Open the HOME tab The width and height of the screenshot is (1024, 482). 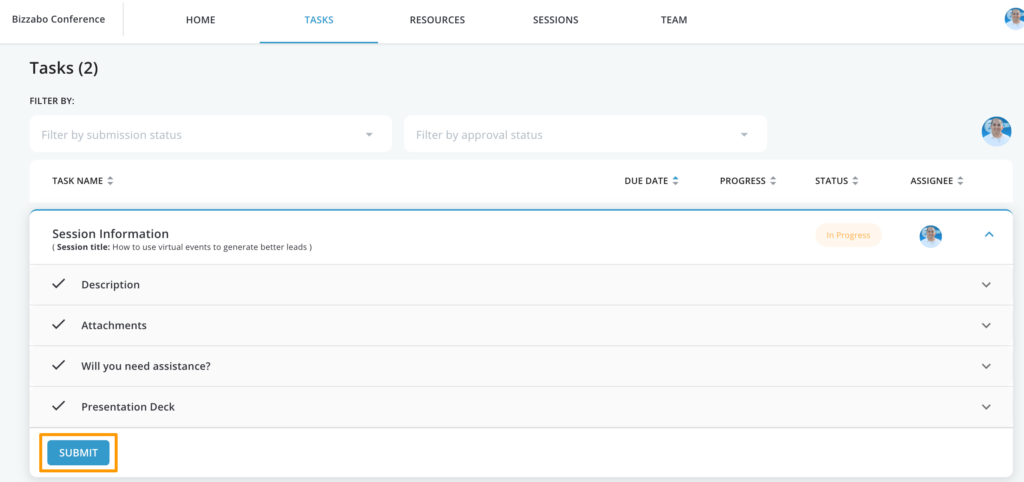[x=200, y=20]
